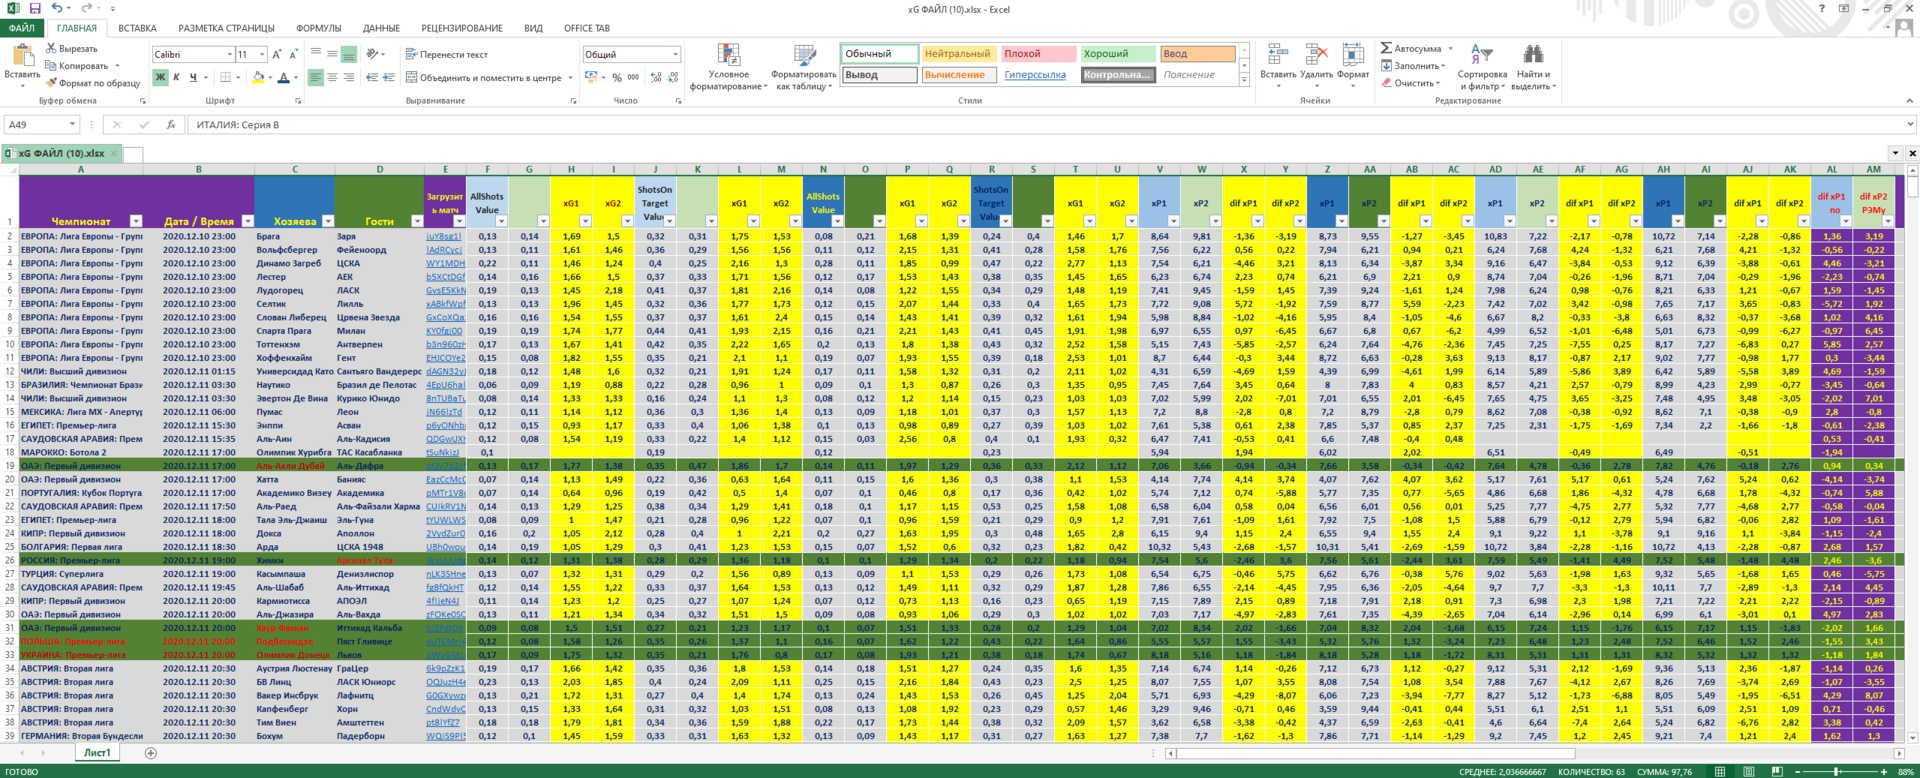Viewport: 1920px width, 778px height.
Task: Paste clipboard contents with the Вставить button
Action: point(22,67)
